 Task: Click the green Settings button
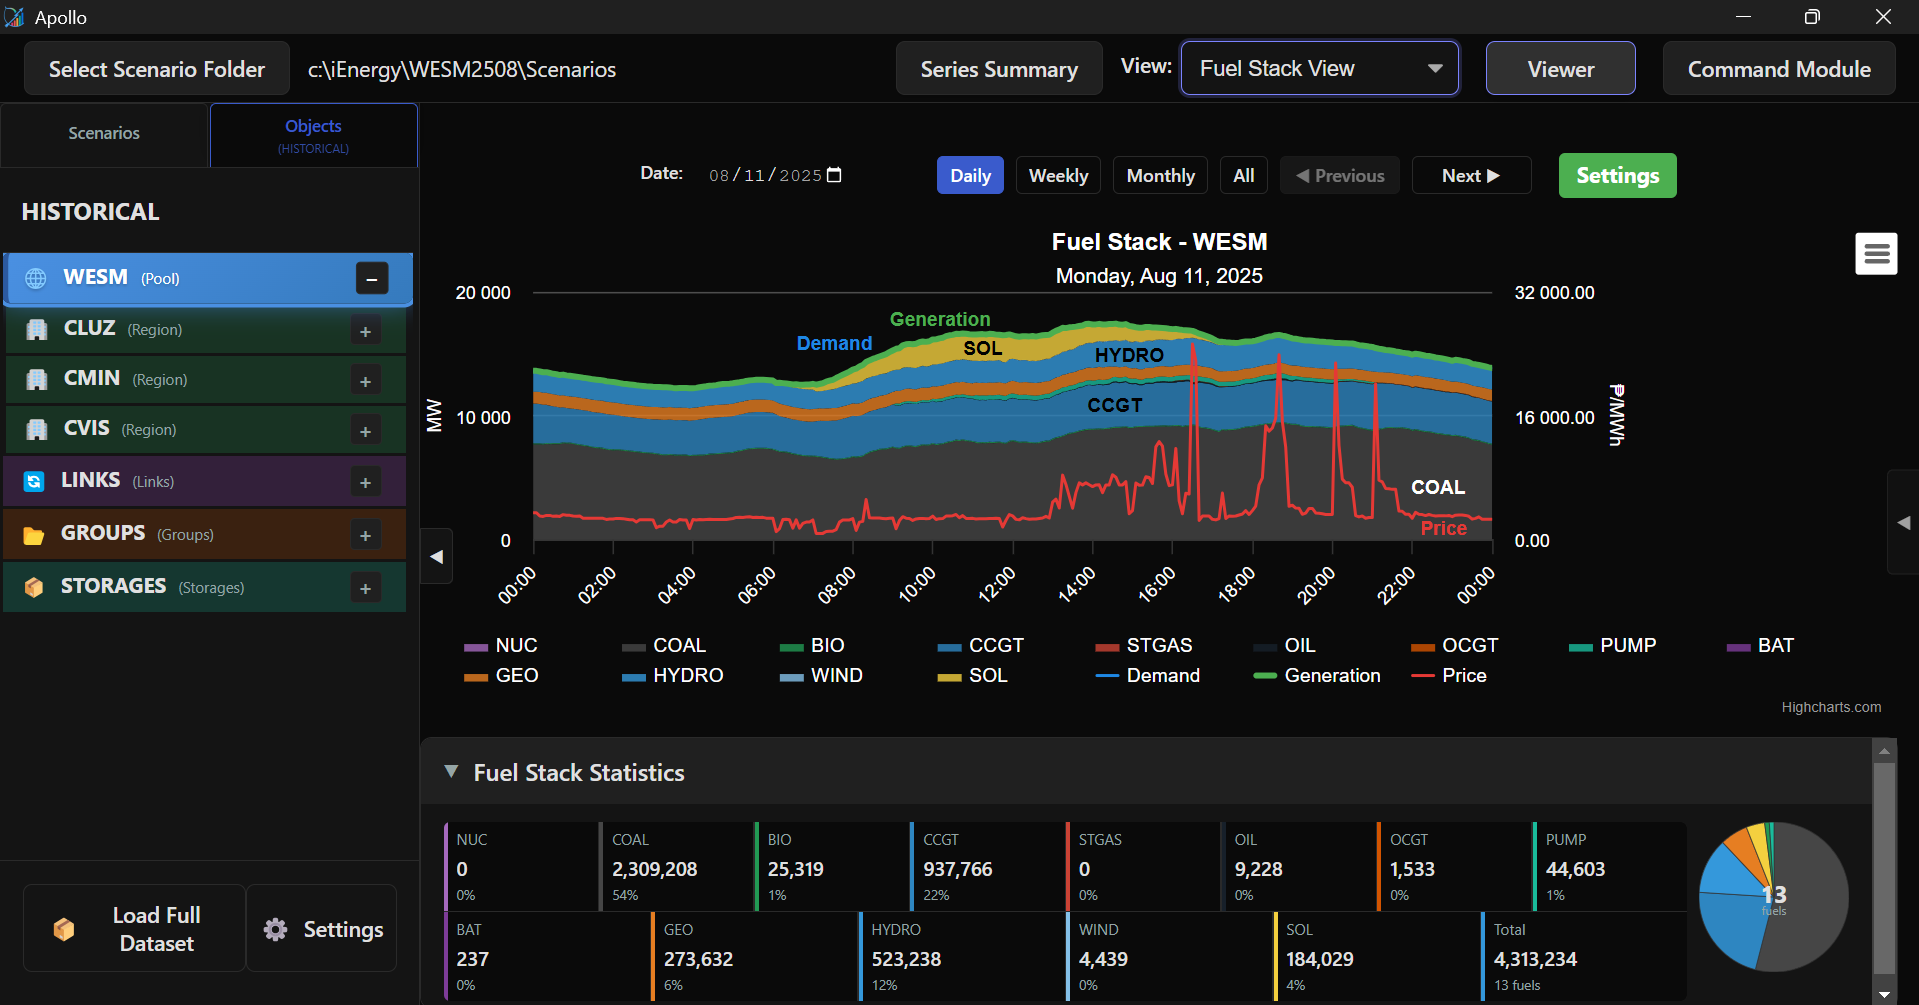click(x=1617, y=176)
